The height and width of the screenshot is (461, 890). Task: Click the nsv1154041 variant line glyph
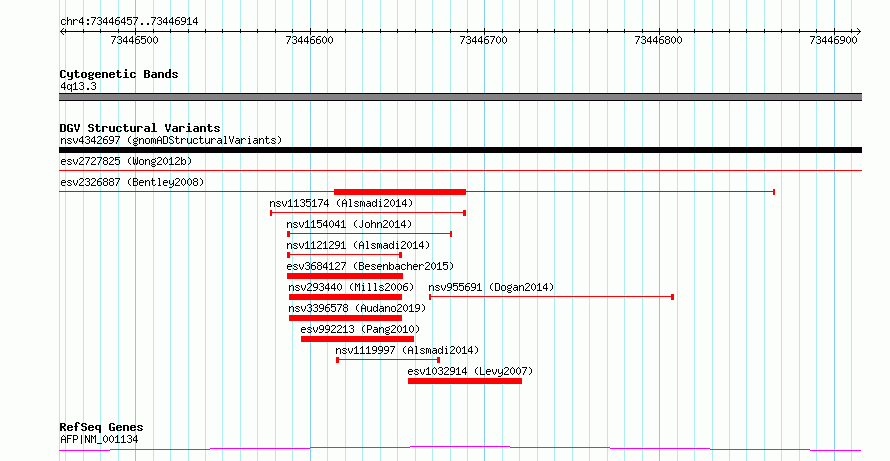pos(370,234)
